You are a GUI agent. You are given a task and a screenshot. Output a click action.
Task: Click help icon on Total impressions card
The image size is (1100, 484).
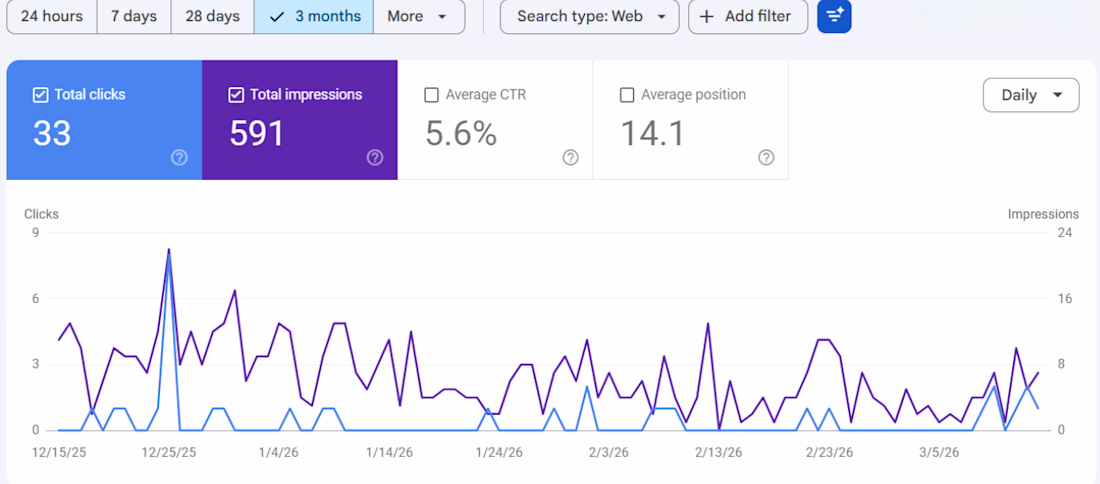[x=375, y=157]
